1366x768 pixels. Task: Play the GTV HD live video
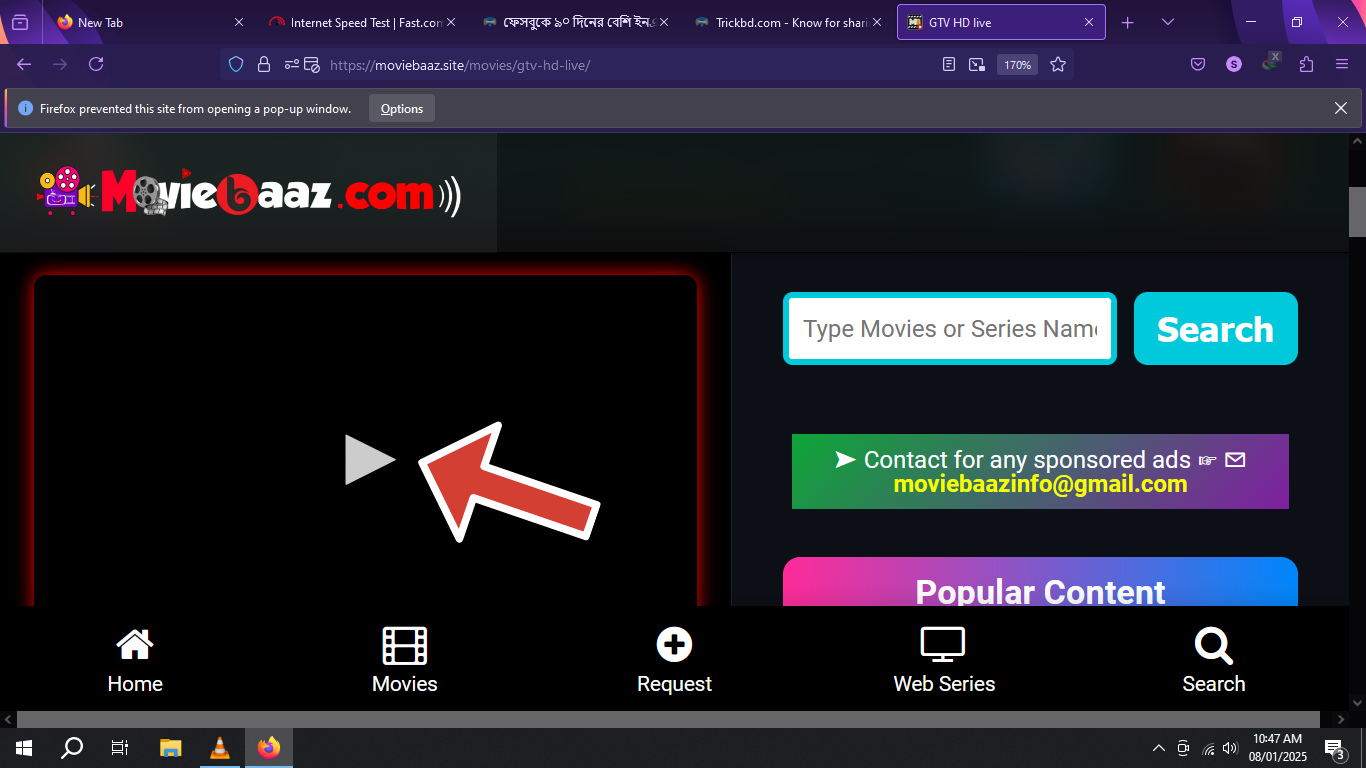click(369, 460)
